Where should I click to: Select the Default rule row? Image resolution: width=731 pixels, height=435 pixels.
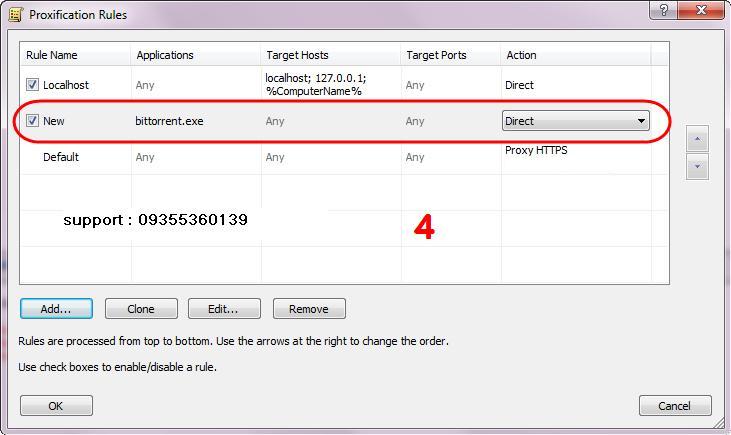345,157
